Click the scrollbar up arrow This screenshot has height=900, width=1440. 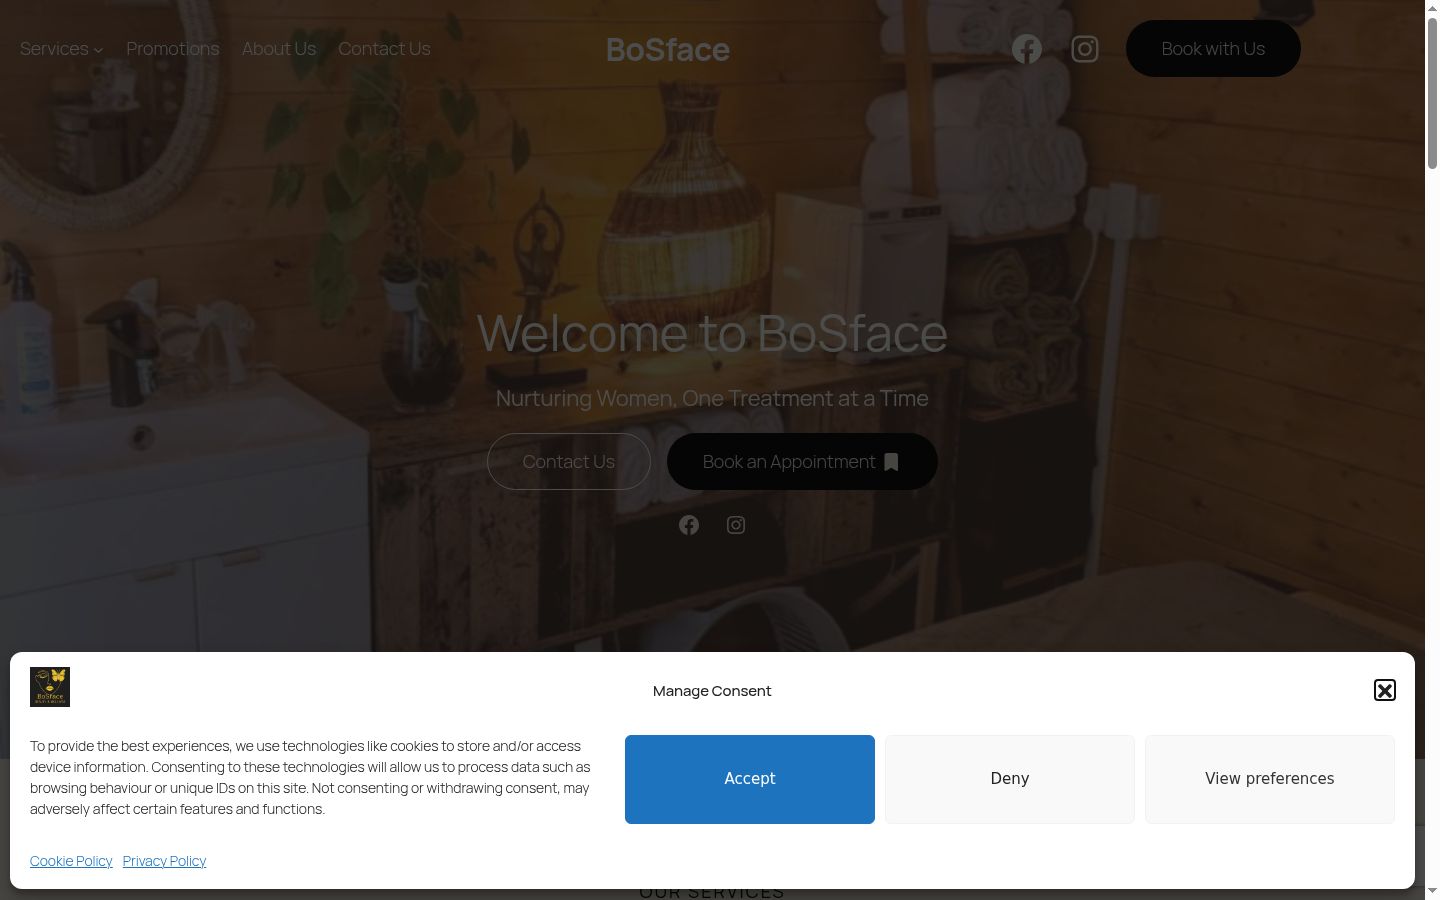(x=1432, y=8)
